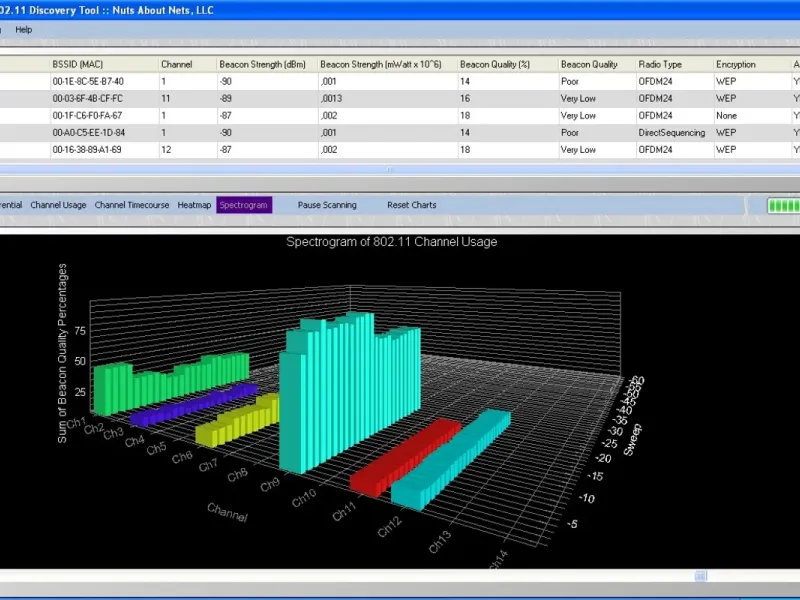
Task: Click the yellow Ch6 bar series
Action: pyautogui.click(x=238, y=419)
